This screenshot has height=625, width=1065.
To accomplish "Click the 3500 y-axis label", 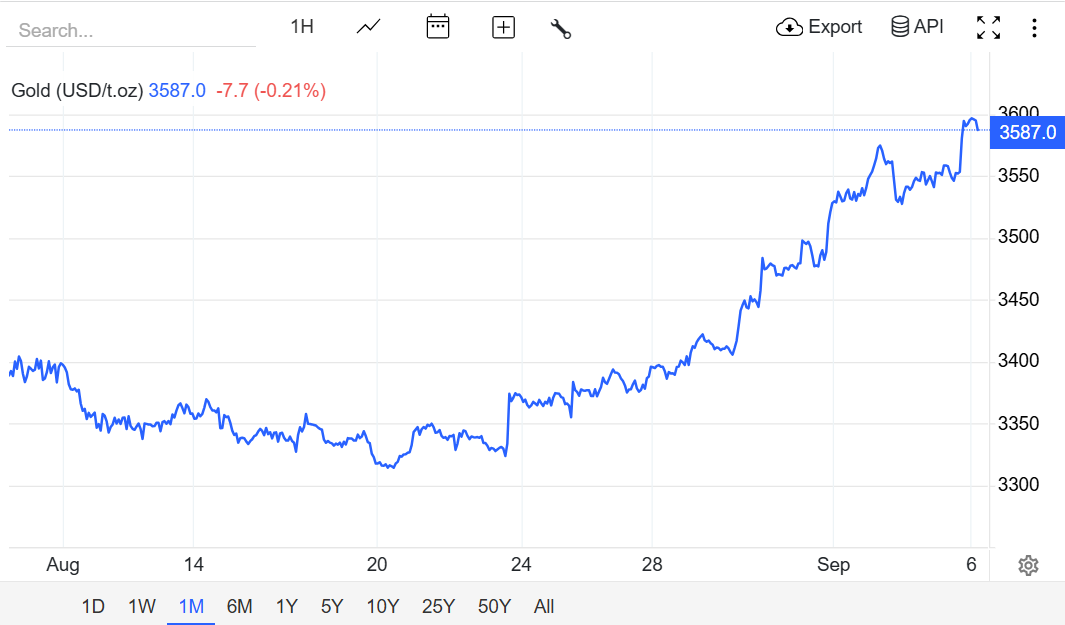I will pos(1018,236).
